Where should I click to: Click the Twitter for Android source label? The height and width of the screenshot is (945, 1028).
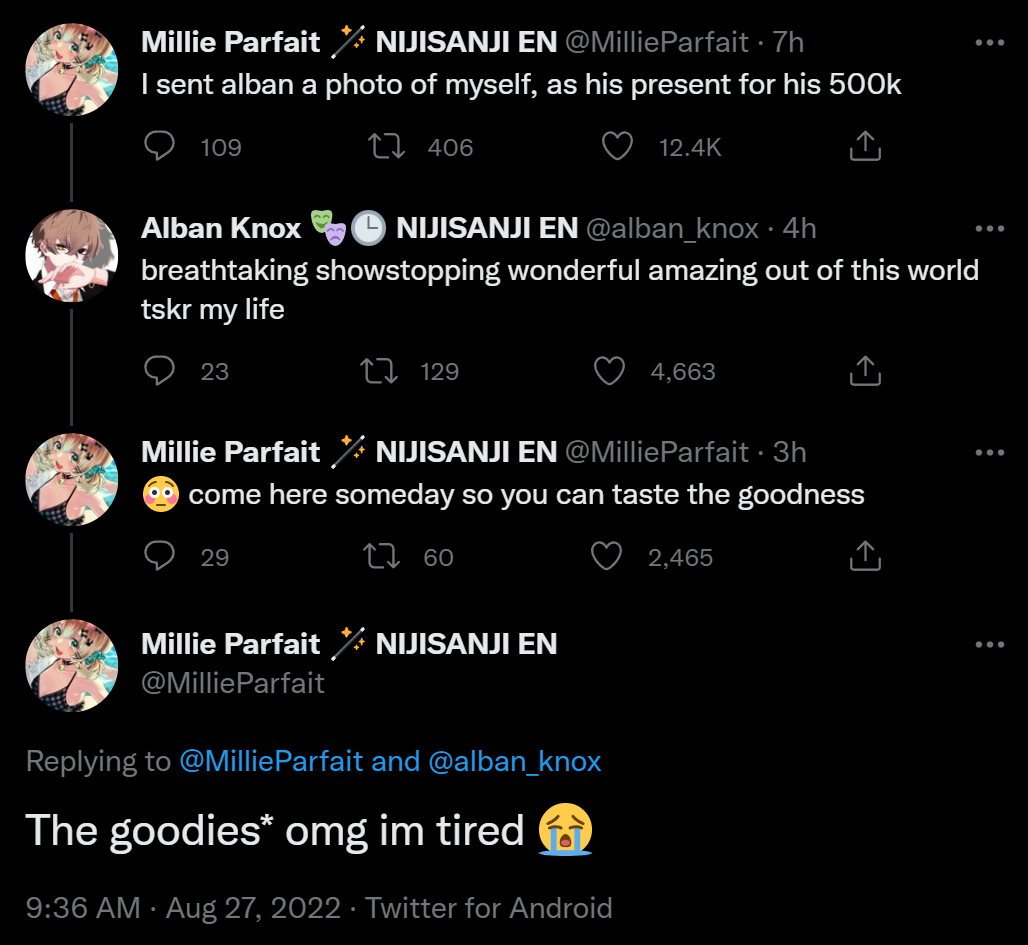coord(488,908)
